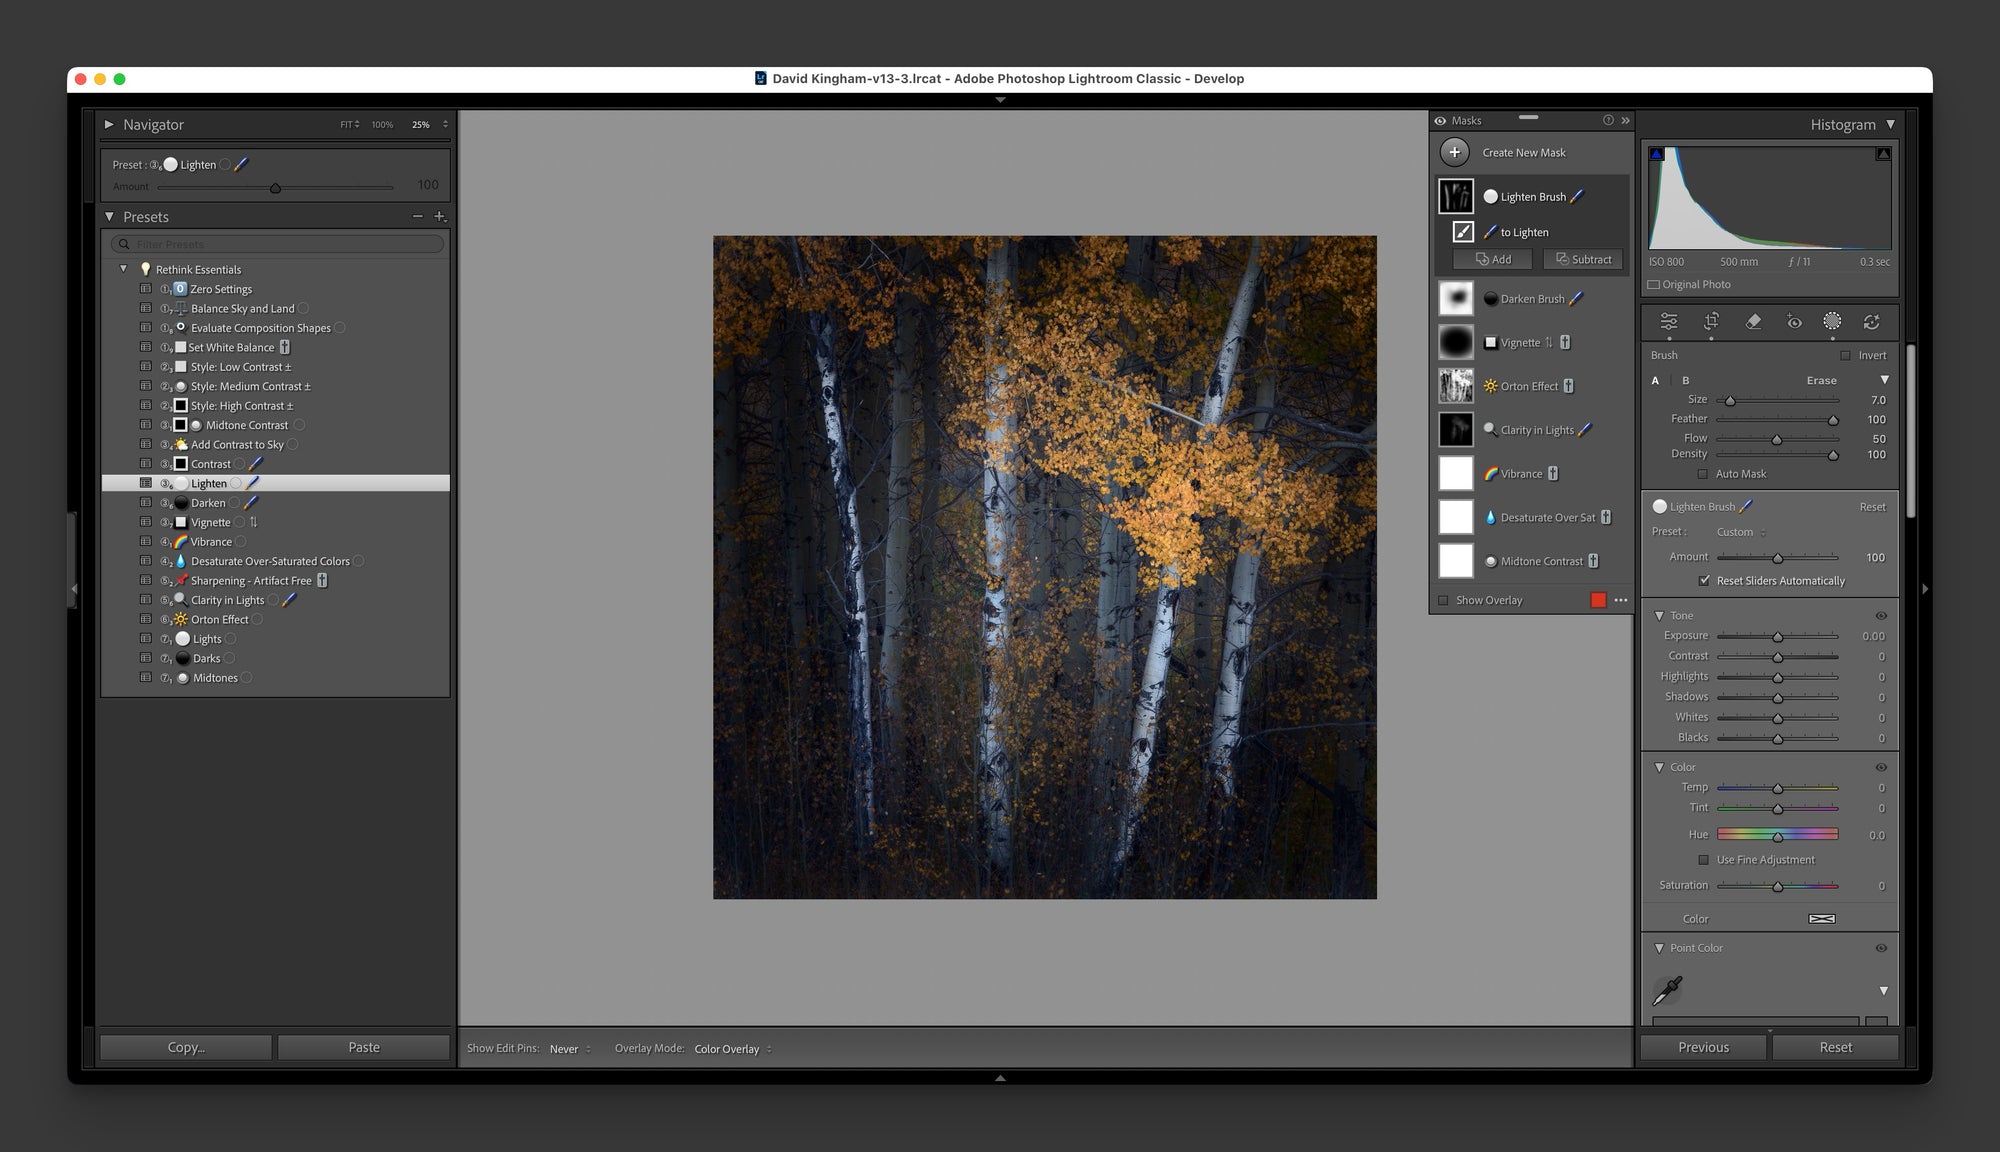Viewport: 2000px width, 1152px height.
Task: Enable Use Fine Adjustment checkbox
Action: 1703,859
